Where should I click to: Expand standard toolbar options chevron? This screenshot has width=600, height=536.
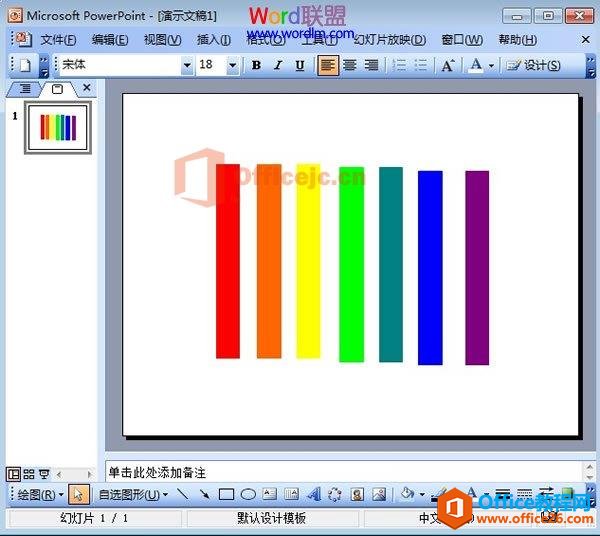pyautogui.click(x=44, y=65)
